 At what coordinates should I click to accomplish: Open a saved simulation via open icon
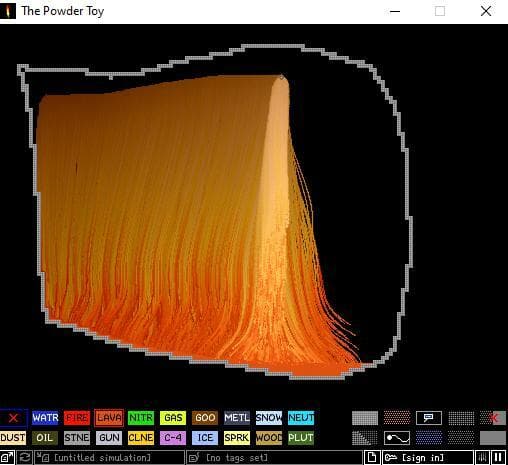pyautogui.click(x=7, y=458)
